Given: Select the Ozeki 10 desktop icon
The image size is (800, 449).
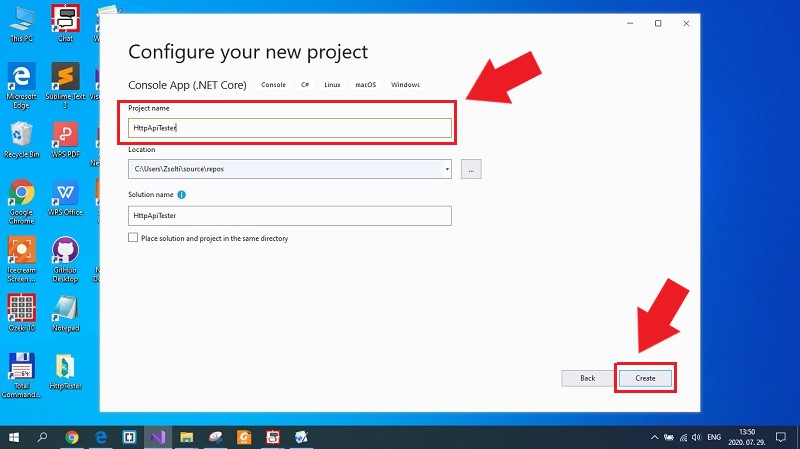Looking at the screenshot, I should coord(21,313).
